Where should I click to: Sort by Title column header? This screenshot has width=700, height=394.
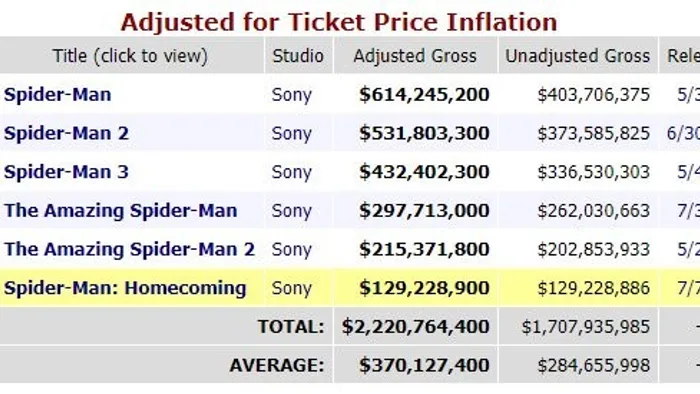click(x=130, y=56)
